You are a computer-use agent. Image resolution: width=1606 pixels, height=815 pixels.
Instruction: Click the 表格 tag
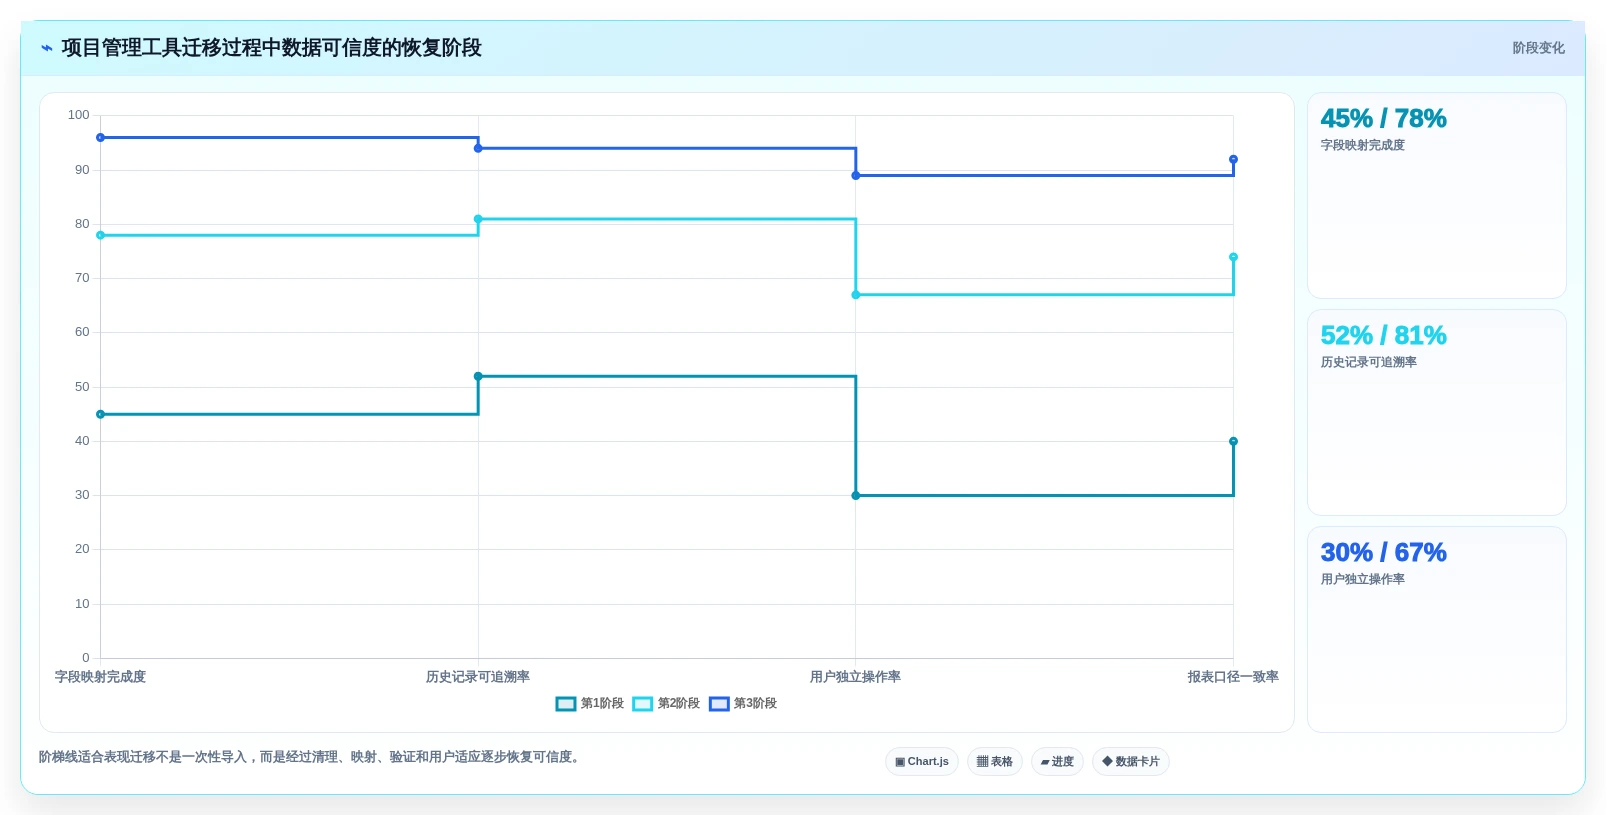pos(995,762)
